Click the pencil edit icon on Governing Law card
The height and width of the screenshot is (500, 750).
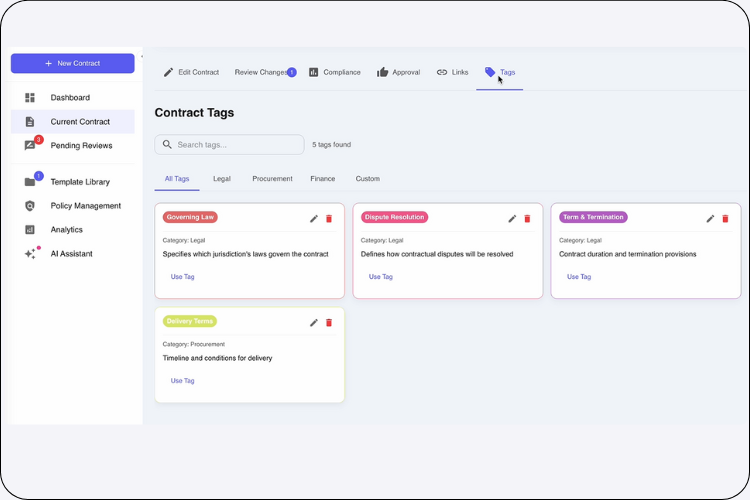coord(314,218)
